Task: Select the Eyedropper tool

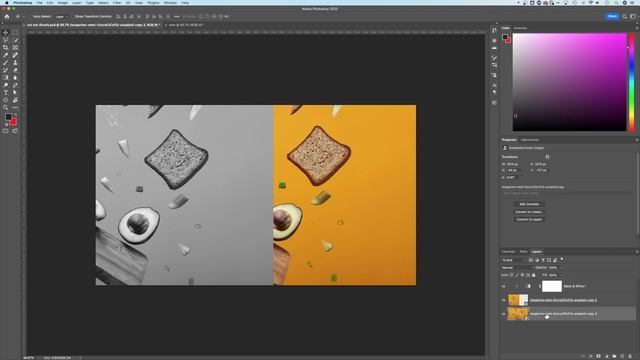Action: pos(6,55)
